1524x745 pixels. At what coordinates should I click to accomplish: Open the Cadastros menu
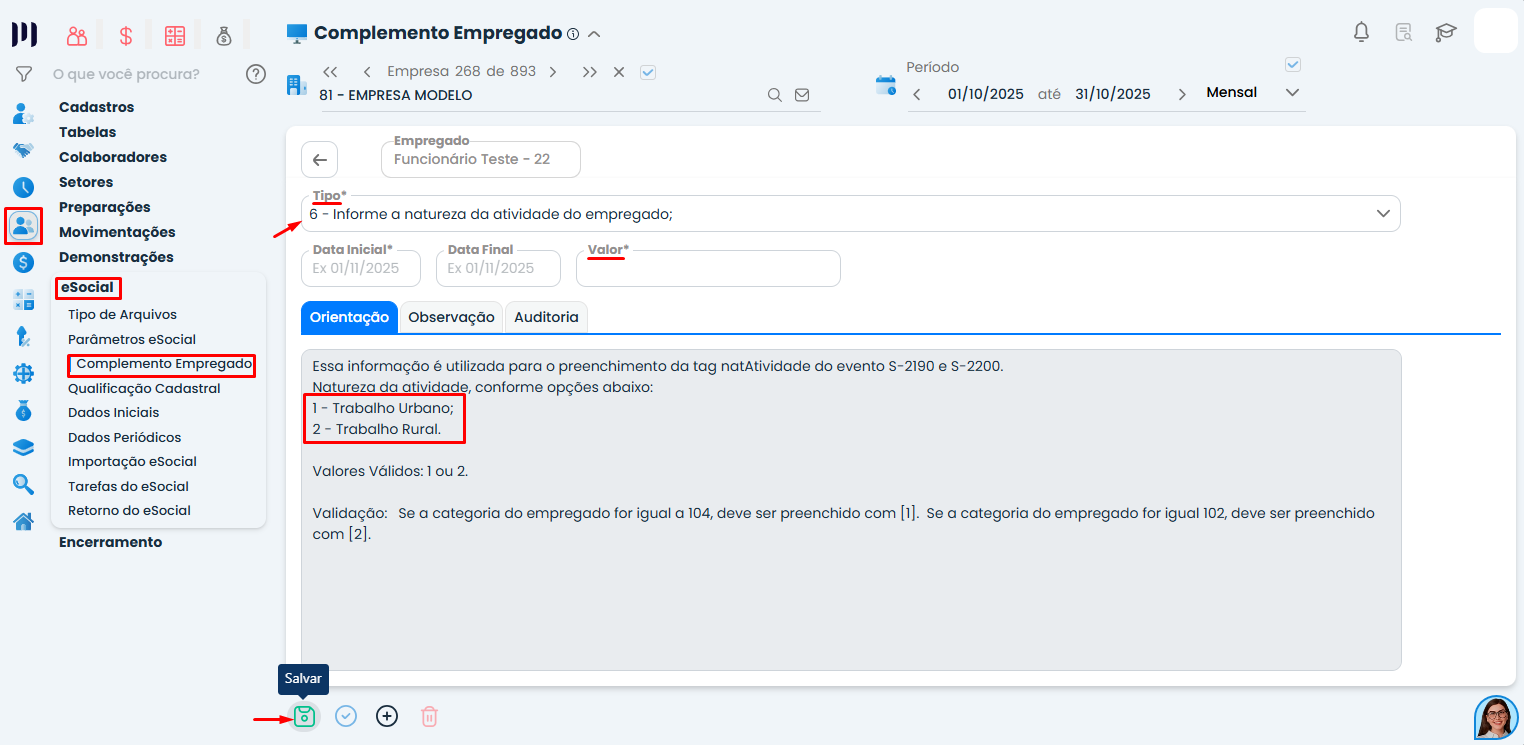pos(96,107)
